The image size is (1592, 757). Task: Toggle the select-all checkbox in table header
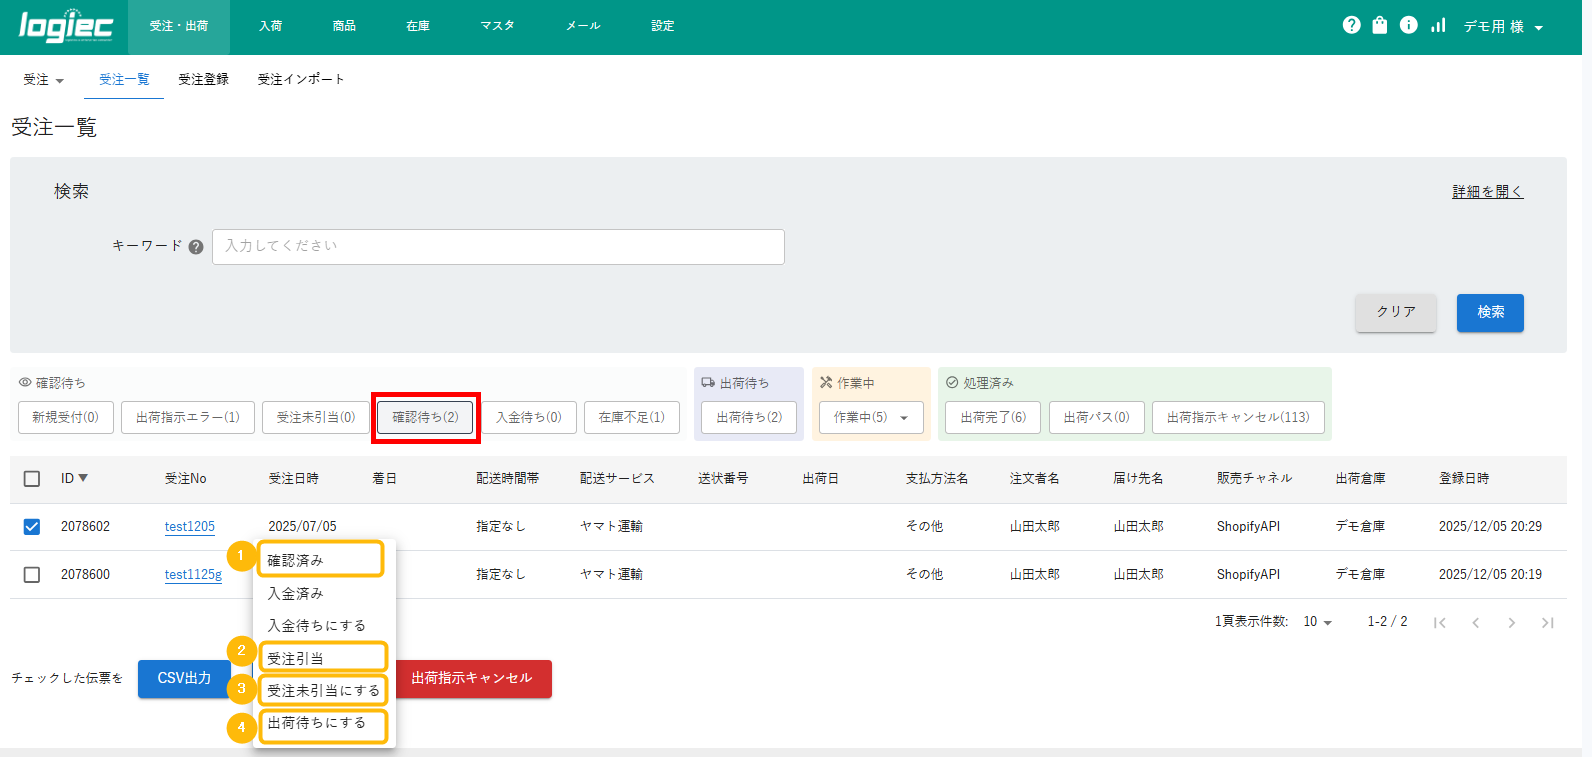32,479
